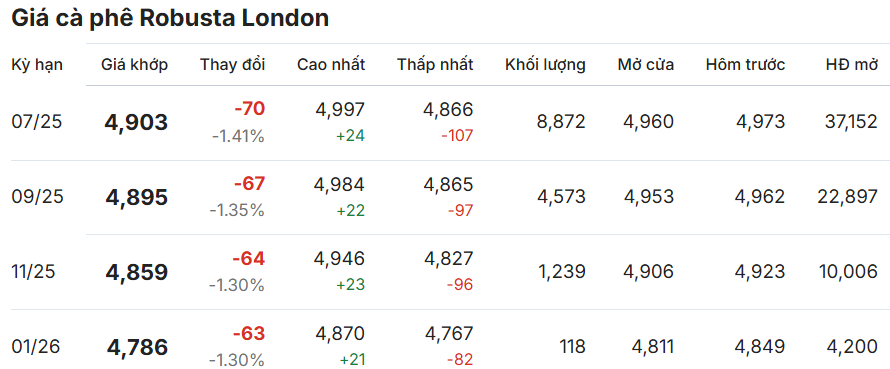Click the Cao nhất column header
890x369 pixels.
(331, 65)
